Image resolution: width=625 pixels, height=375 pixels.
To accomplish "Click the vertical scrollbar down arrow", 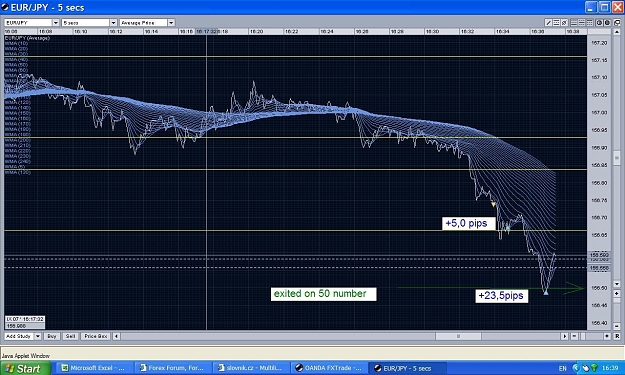I will pyautogui.click(x=617, y=284).
